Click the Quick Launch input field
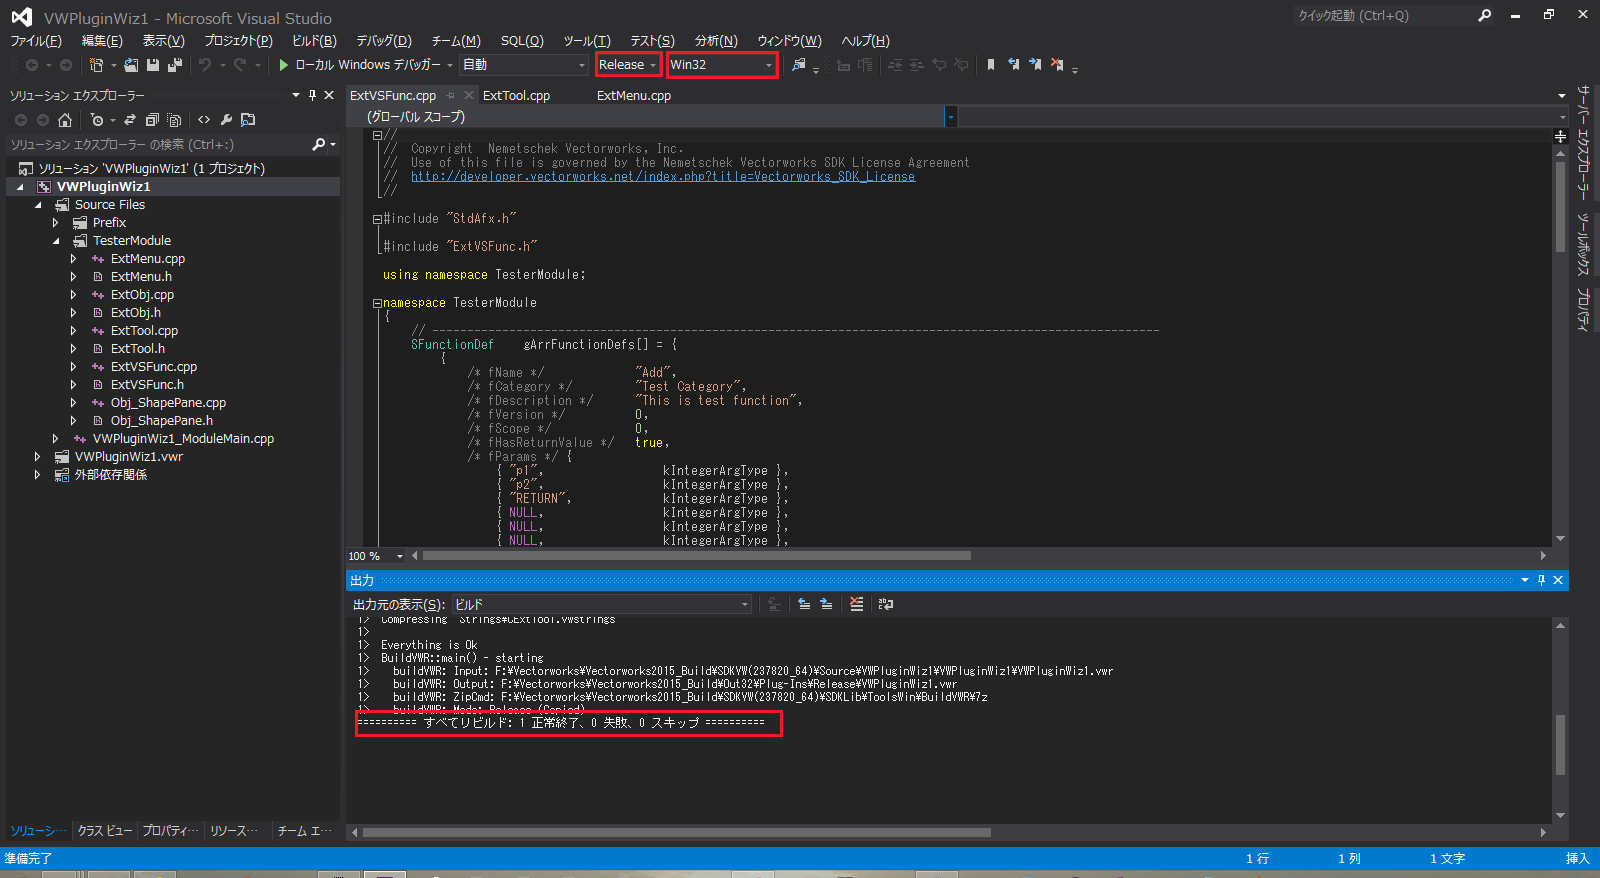This screenshot has height=878, width=1600. [1383, 15]
